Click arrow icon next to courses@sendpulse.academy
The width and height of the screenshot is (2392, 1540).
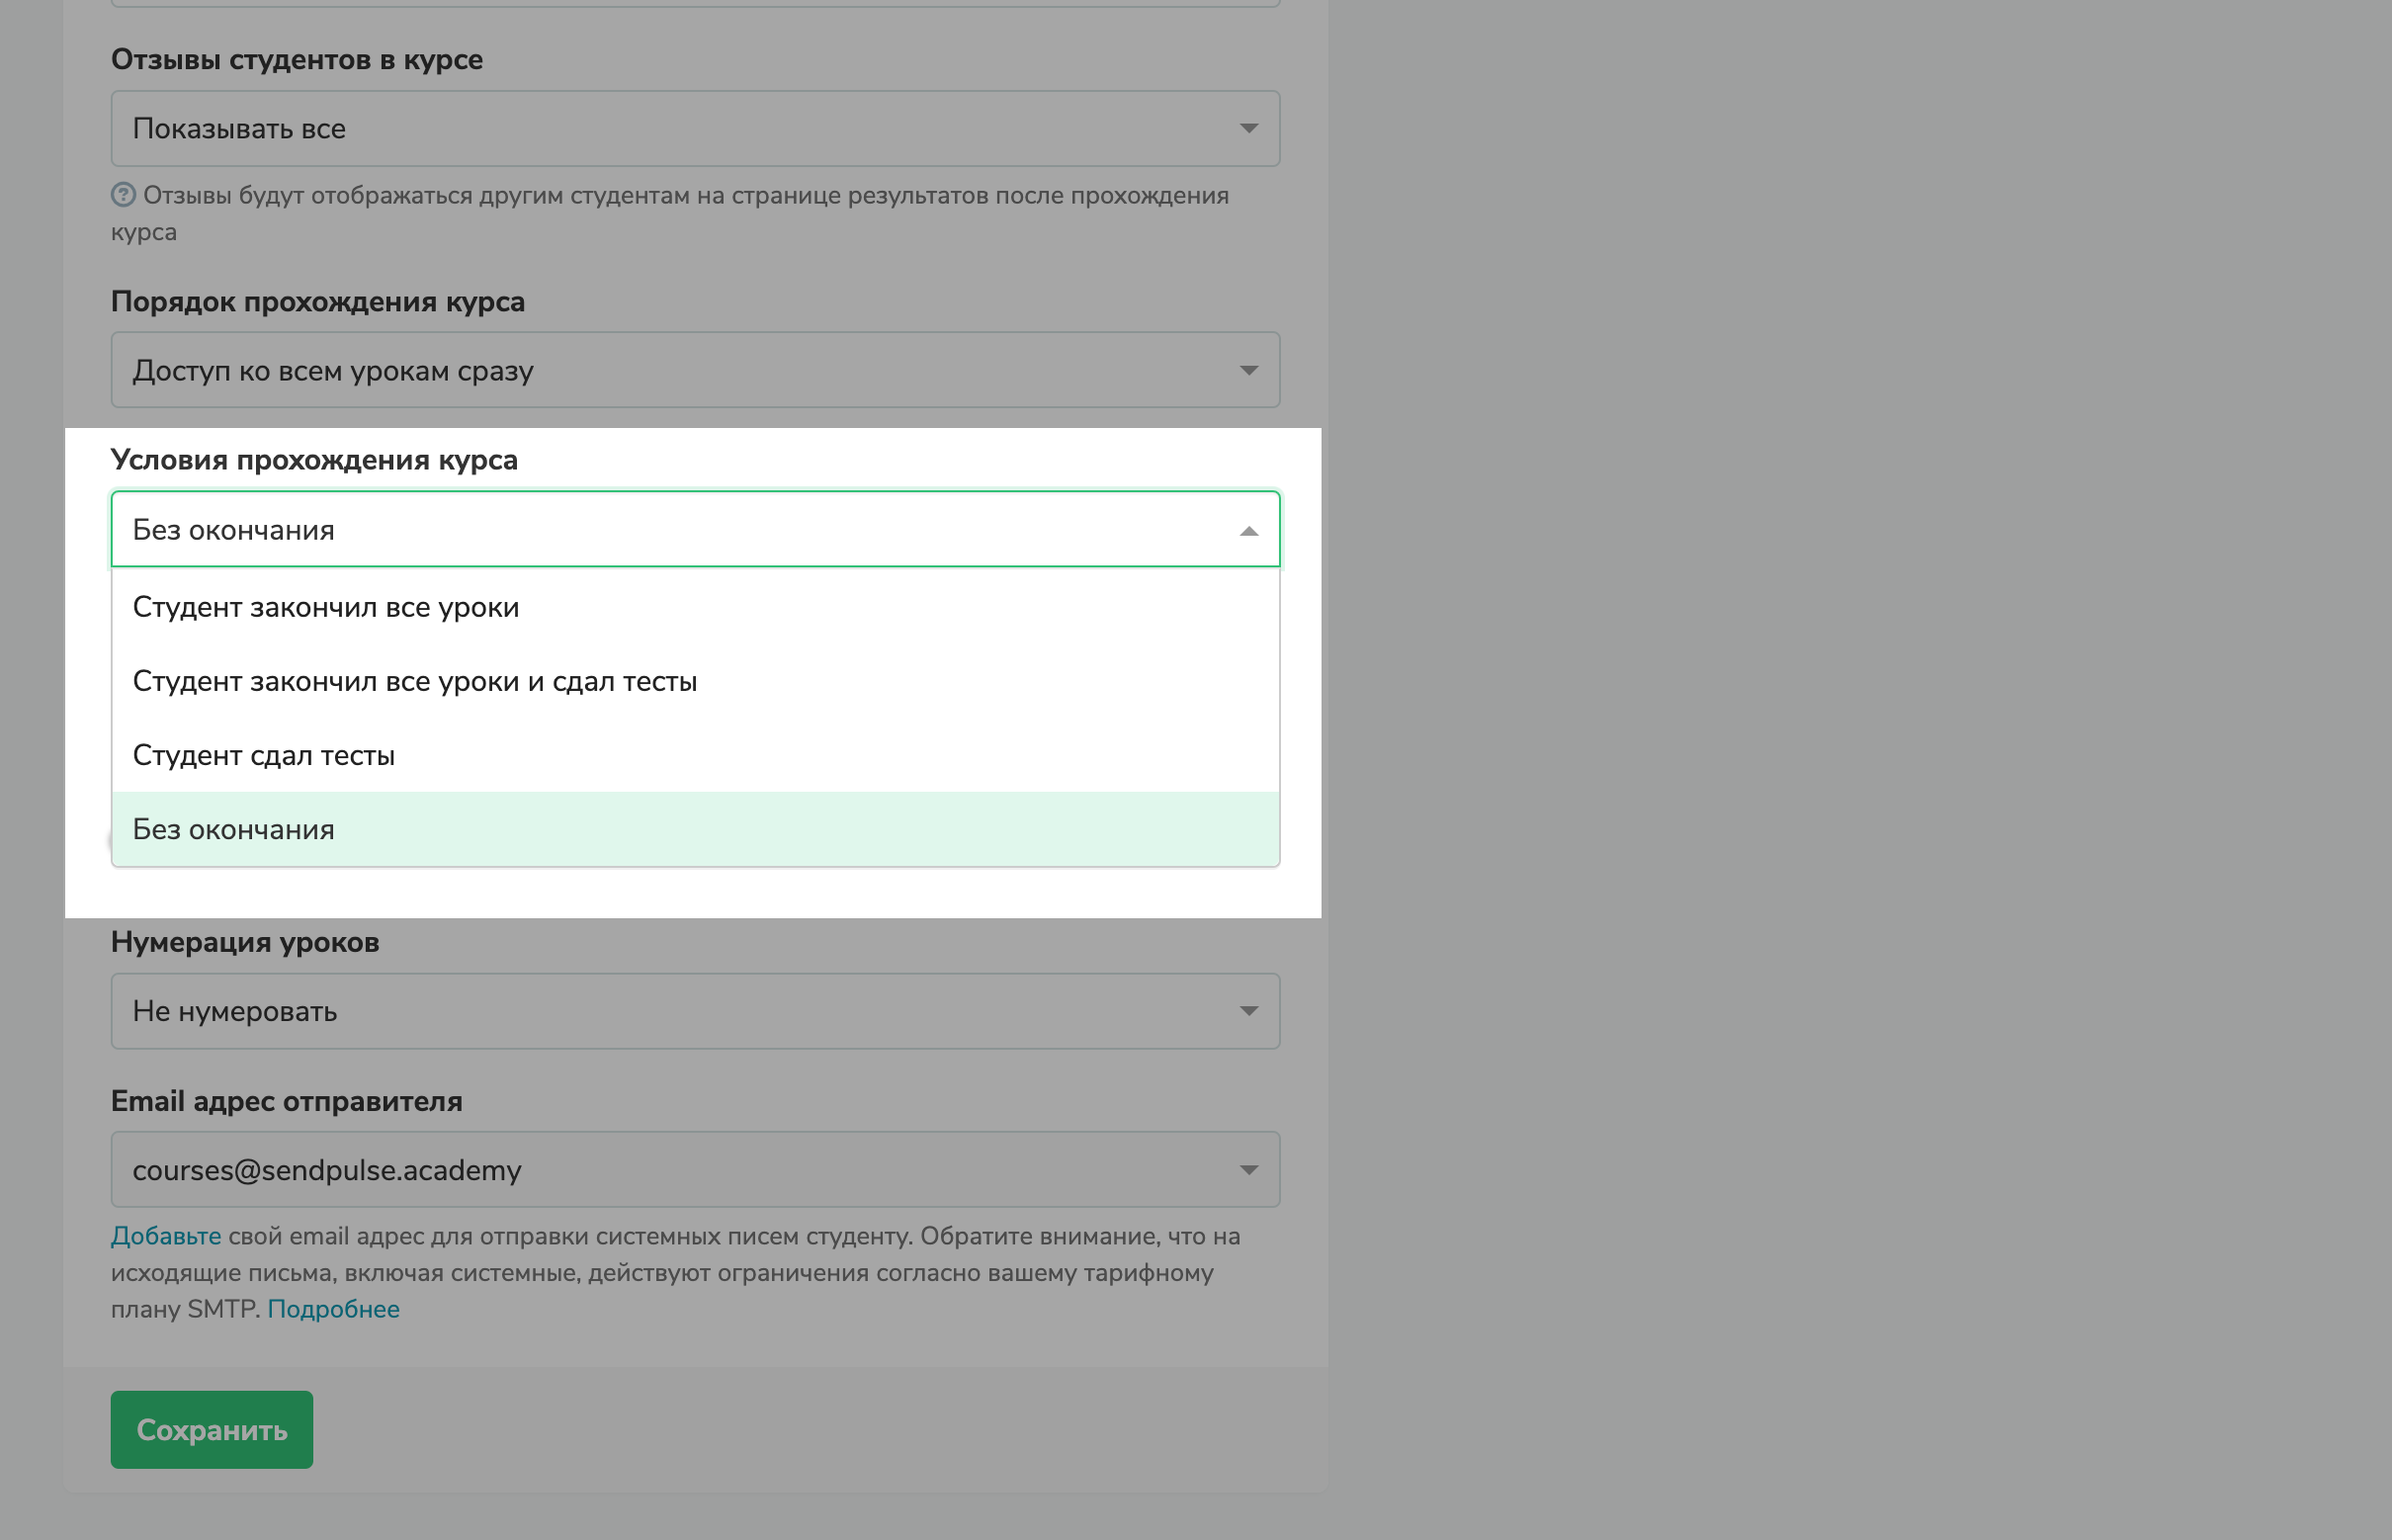tap(1248, 1170)
